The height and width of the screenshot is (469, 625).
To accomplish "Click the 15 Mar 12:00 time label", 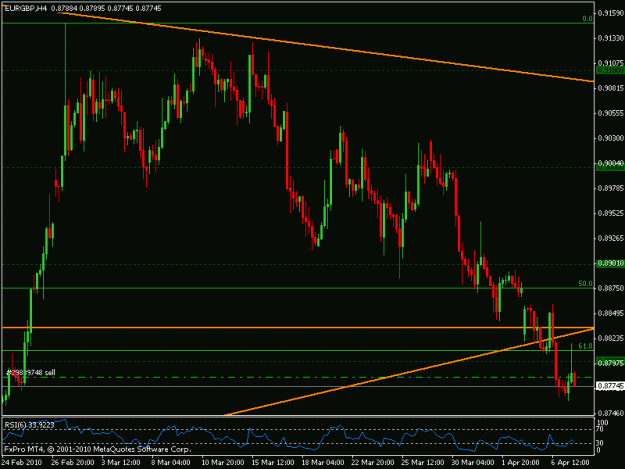I will click(x=273, y=463).
